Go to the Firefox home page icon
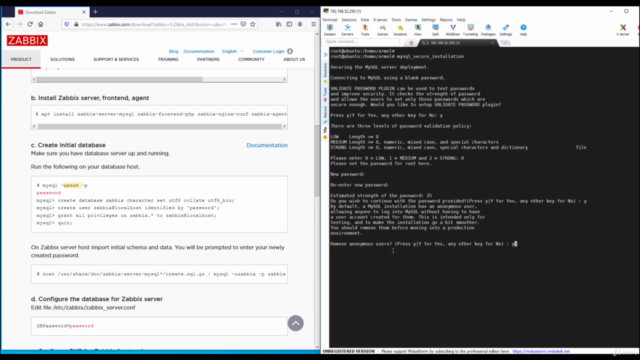Image resolution: width=640 pixels, height=360 pixels. point(40,24)
